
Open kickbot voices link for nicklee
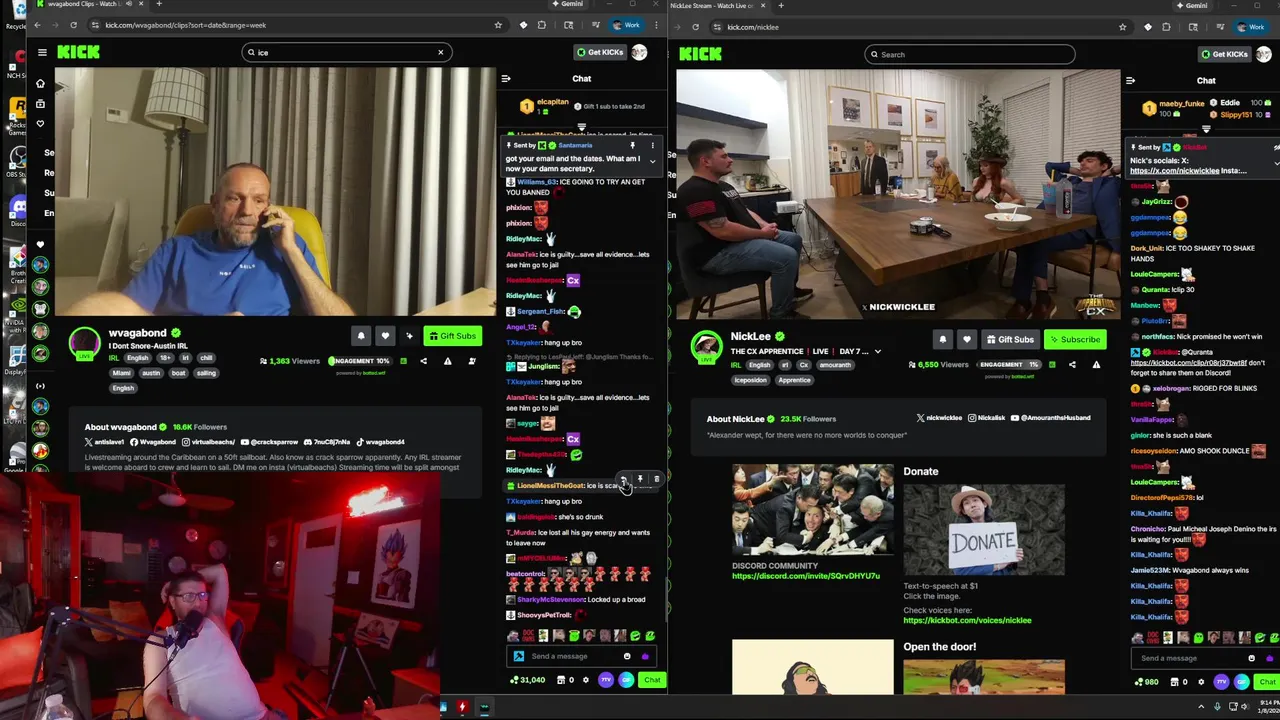pyautogui.click(x=967, y=620)
